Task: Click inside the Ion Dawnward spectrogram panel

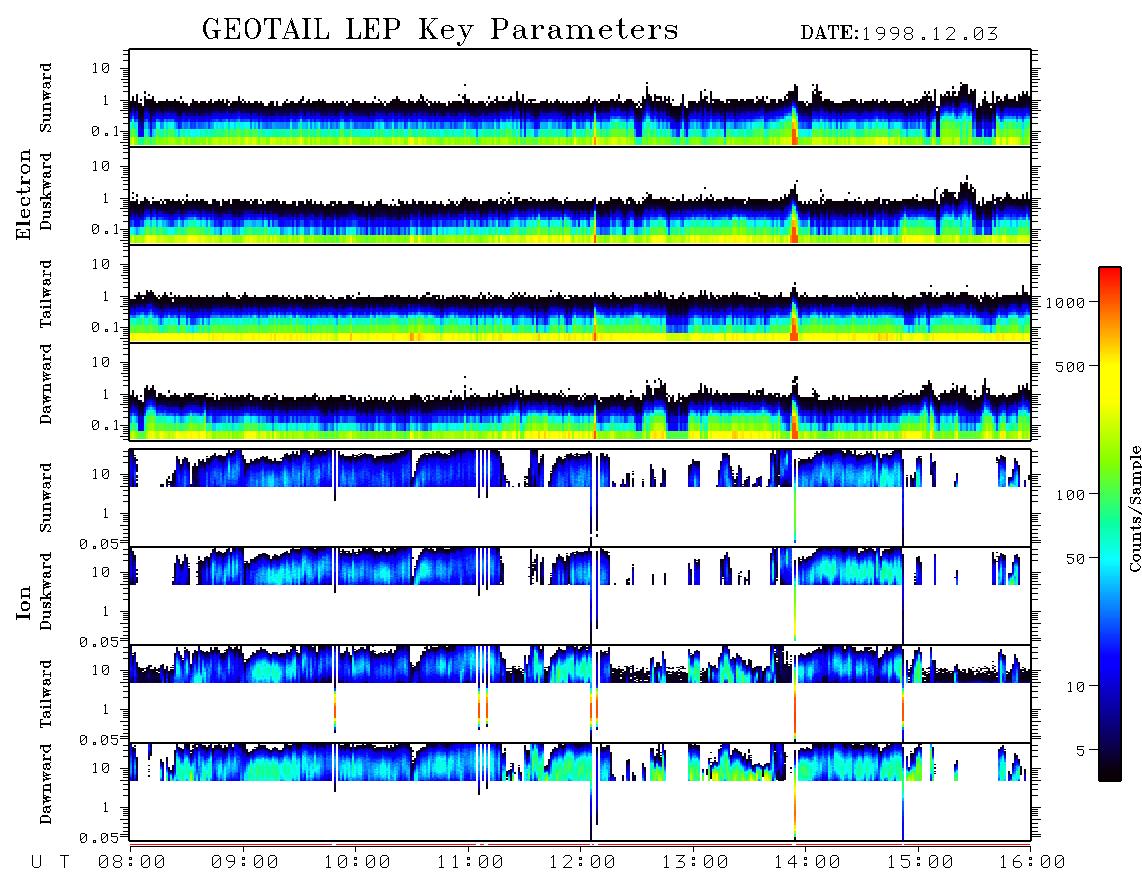Action: 580,792
